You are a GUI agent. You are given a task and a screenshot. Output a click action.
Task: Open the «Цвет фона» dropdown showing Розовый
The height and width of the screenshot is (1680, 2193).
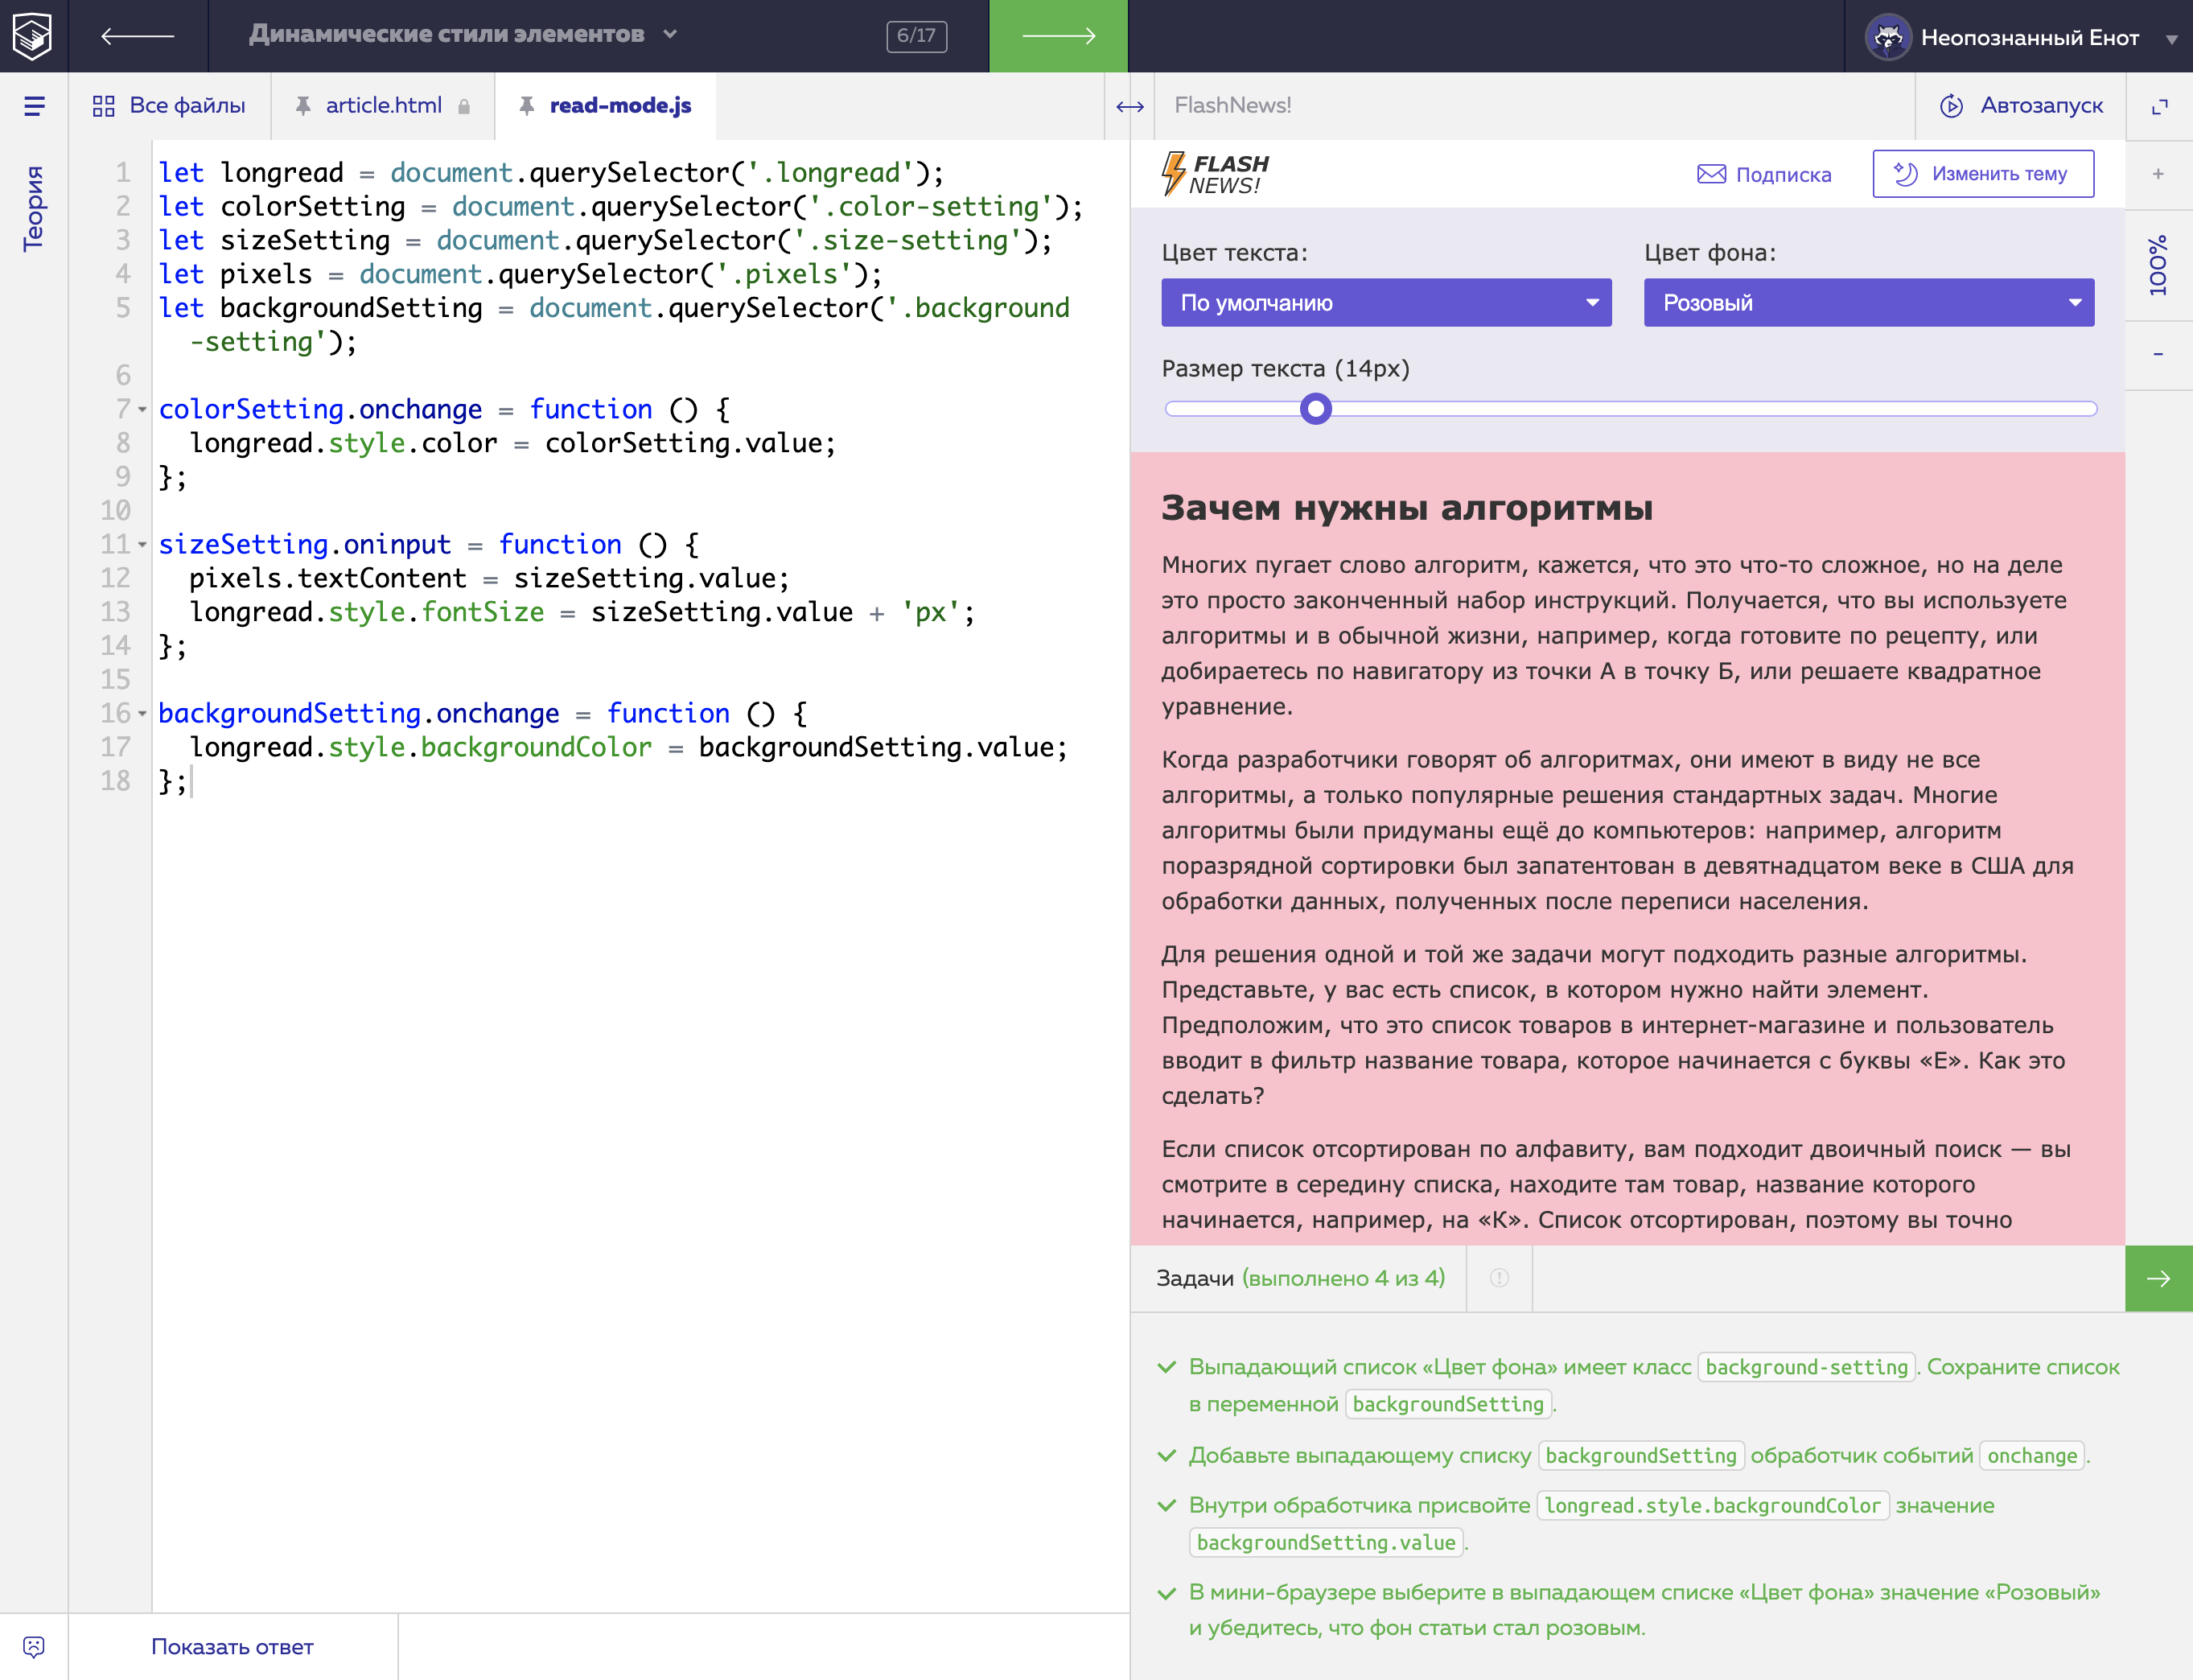1867,303
